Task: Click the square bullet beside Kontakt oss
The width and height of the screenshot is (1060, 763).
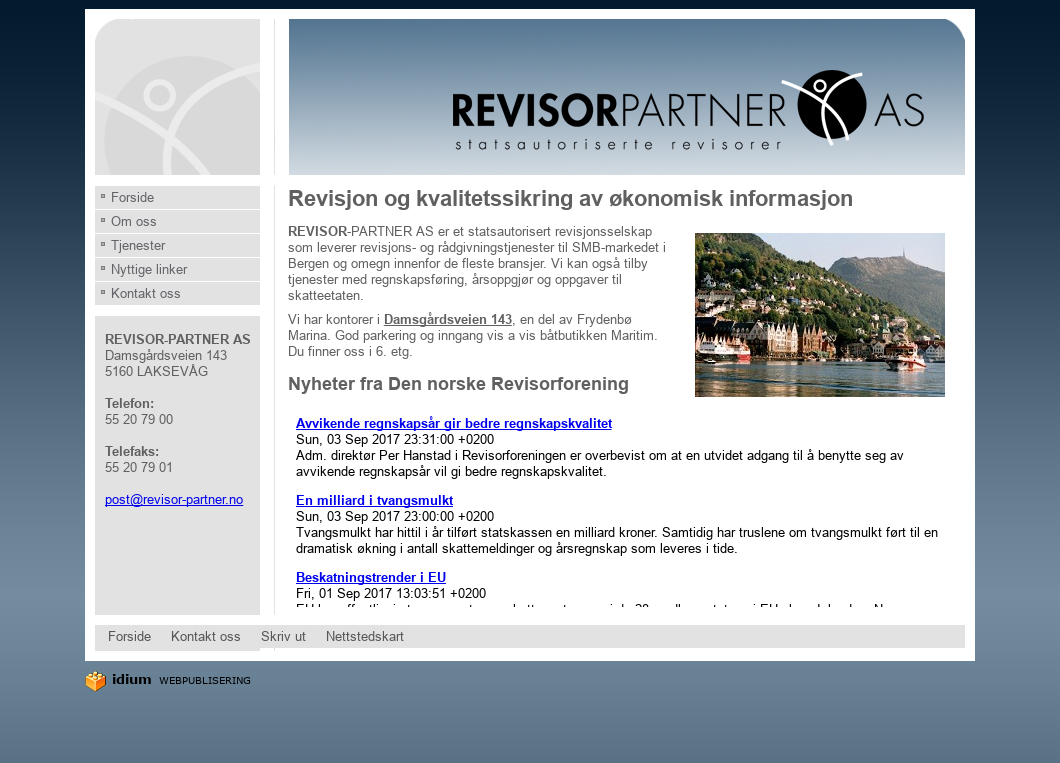Action: click(x=101, y=292)
